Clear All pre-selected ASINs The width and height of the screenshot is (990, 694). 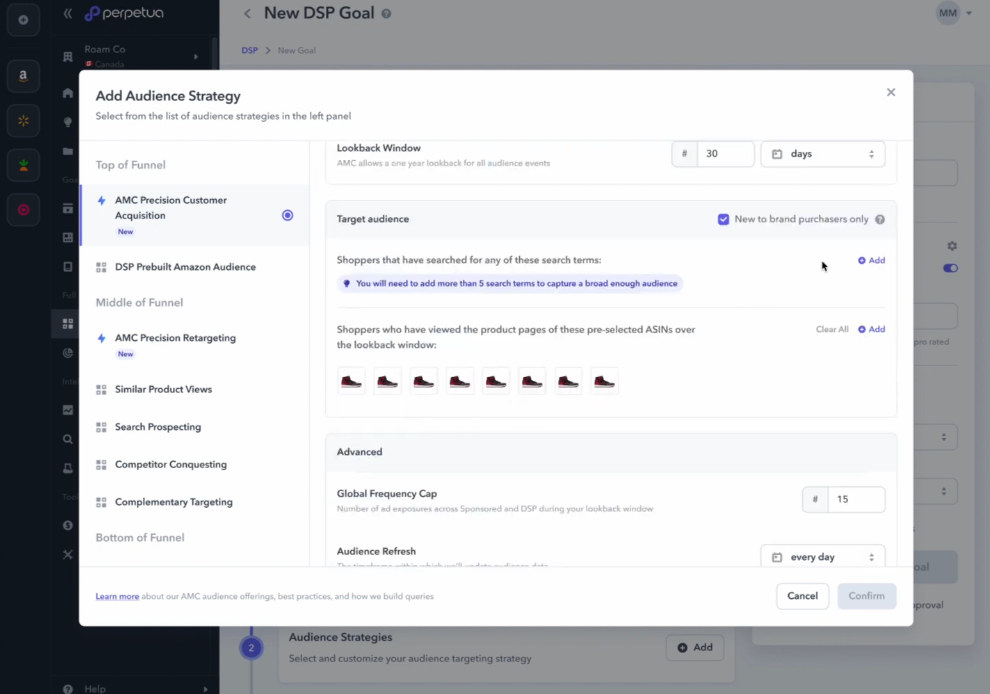tap(832, 329)
